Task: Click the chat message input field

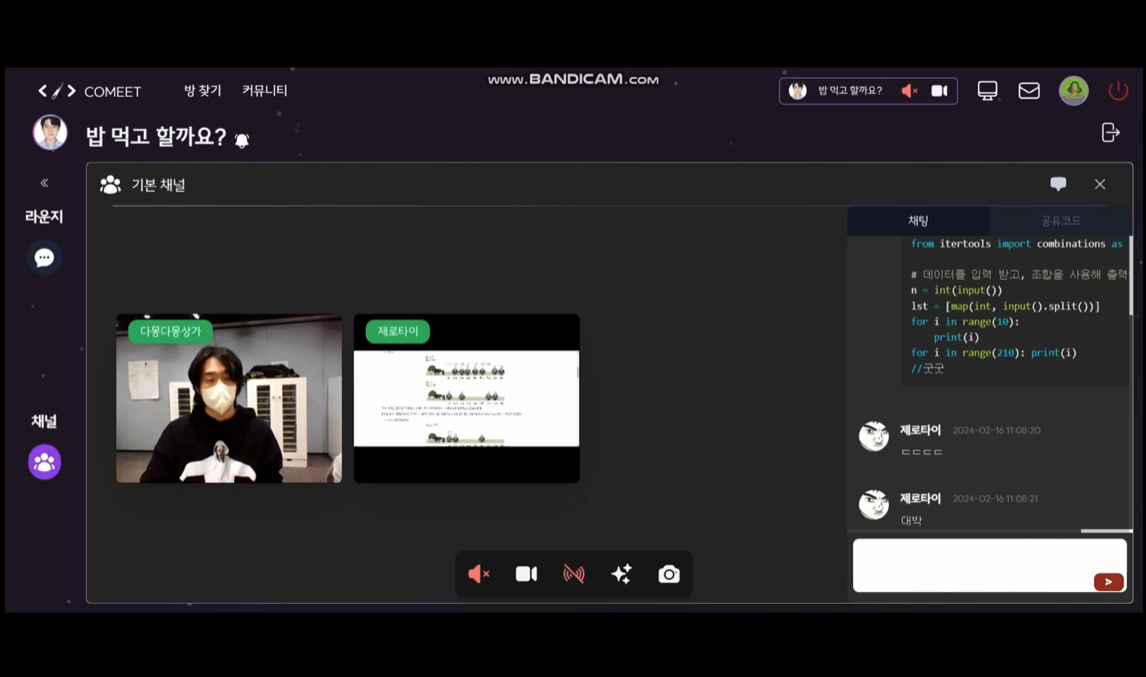Action: [990, 565]
